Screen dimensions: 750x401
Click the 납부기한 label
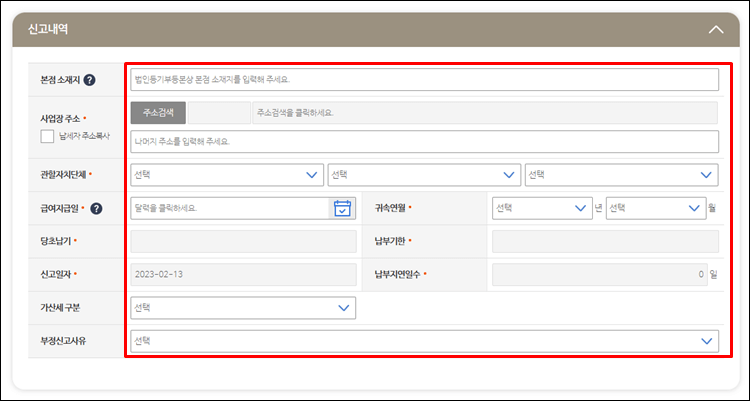390,241
